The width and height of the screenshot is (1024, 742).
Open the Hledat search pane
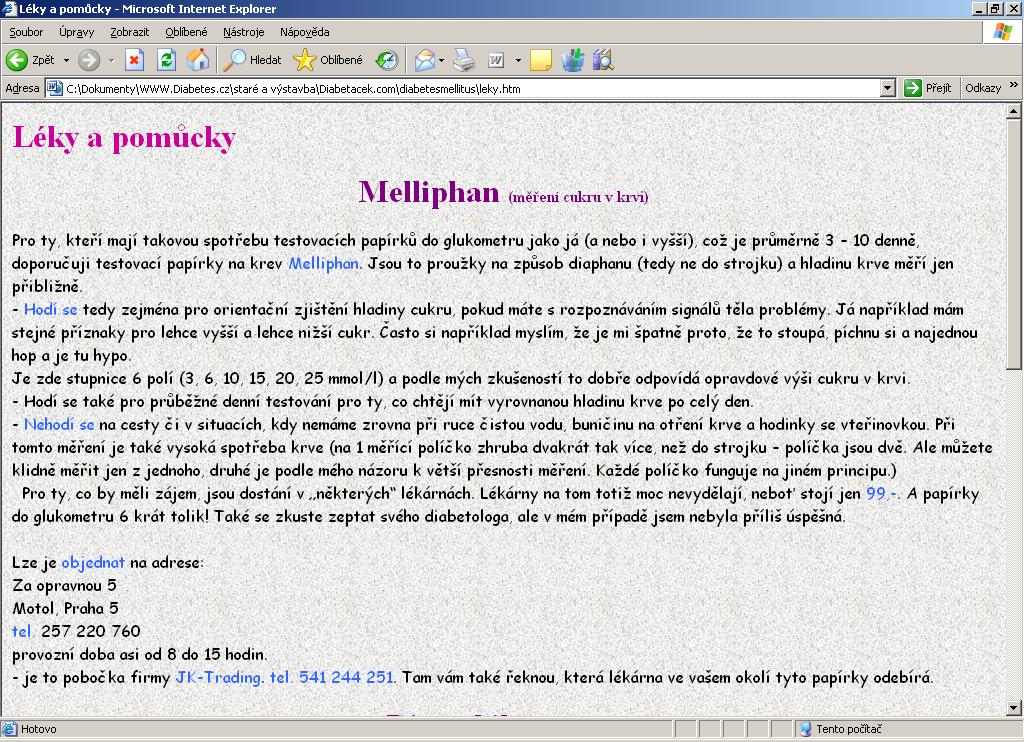252,60
